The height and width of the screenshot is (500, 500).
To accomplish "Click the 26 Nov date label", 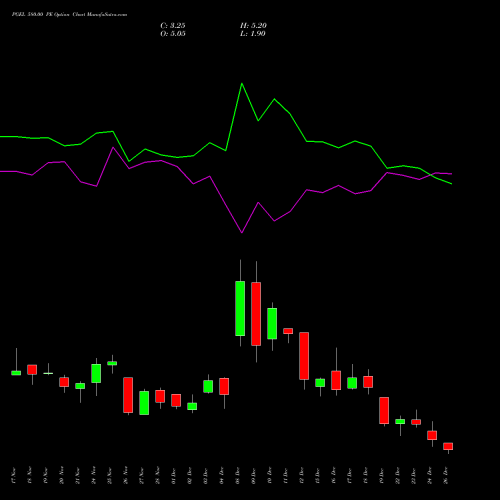I will pyautogui.click(x=125, y=476).
